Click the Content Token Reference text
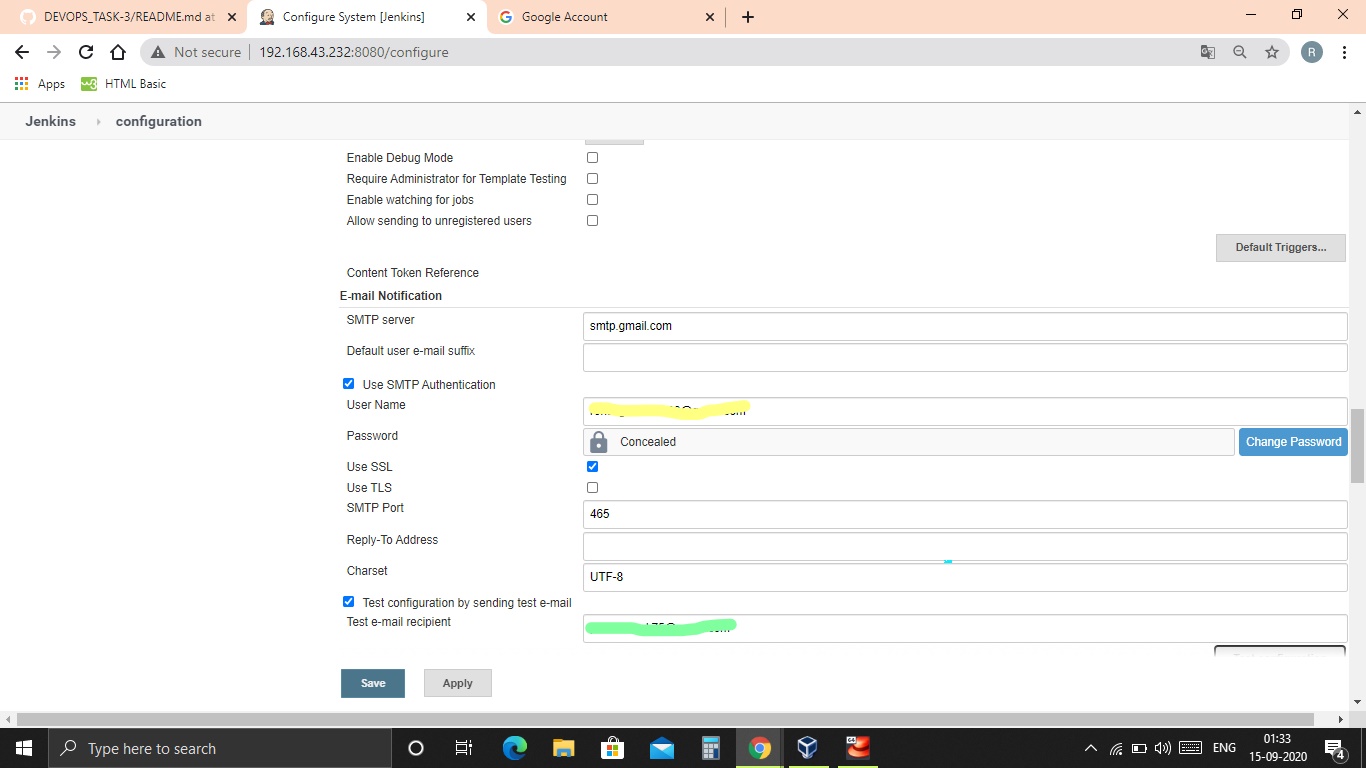 point(412,273)
